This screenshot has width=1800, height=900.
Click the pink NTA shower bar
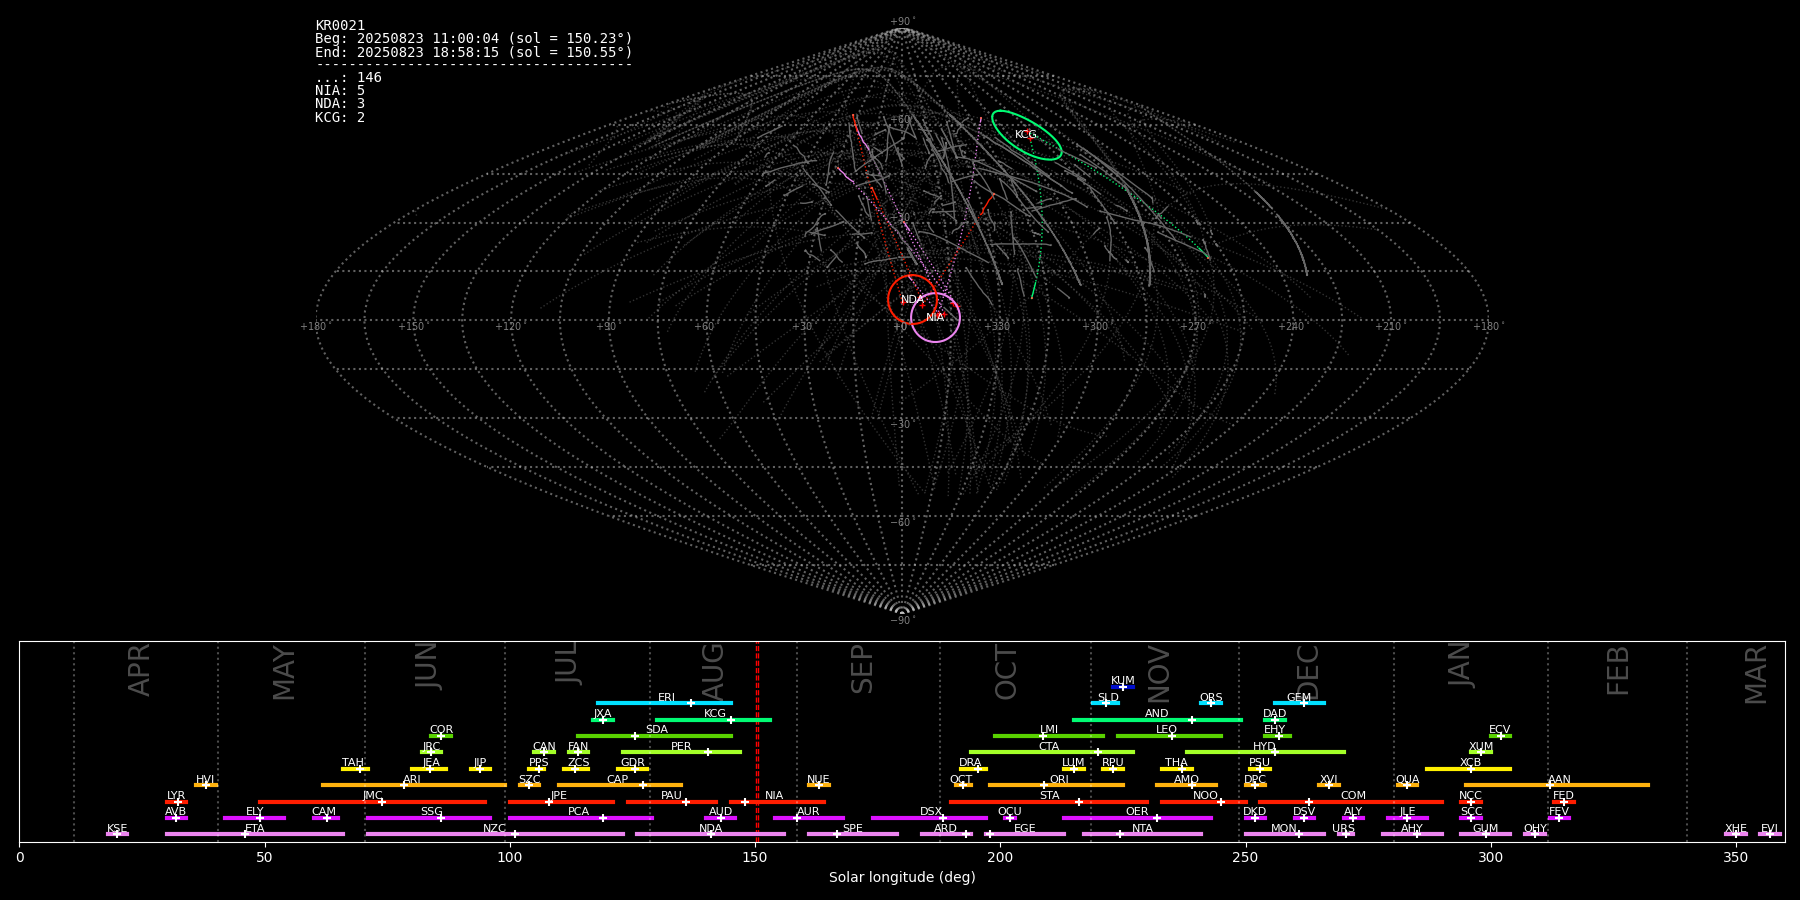click(1142, 834)
